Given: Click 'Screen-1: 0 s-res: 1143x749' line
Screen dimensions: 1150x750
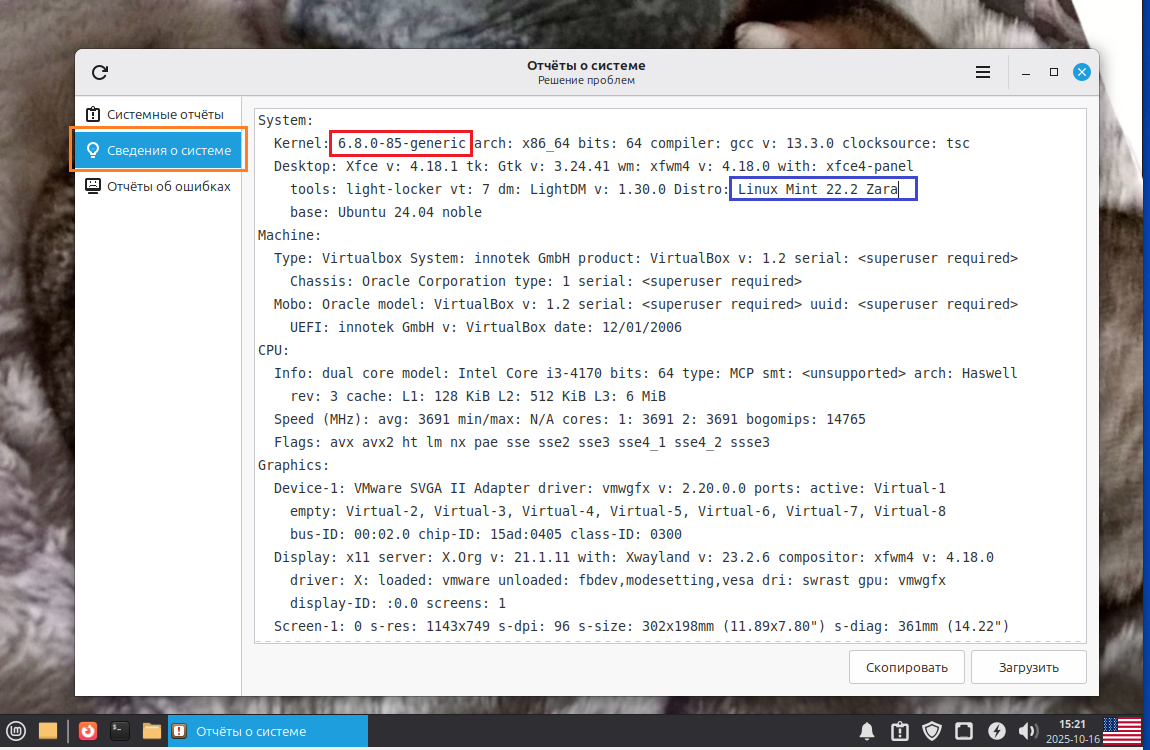Looking at the screenshot, I should [x=642, y=626].
